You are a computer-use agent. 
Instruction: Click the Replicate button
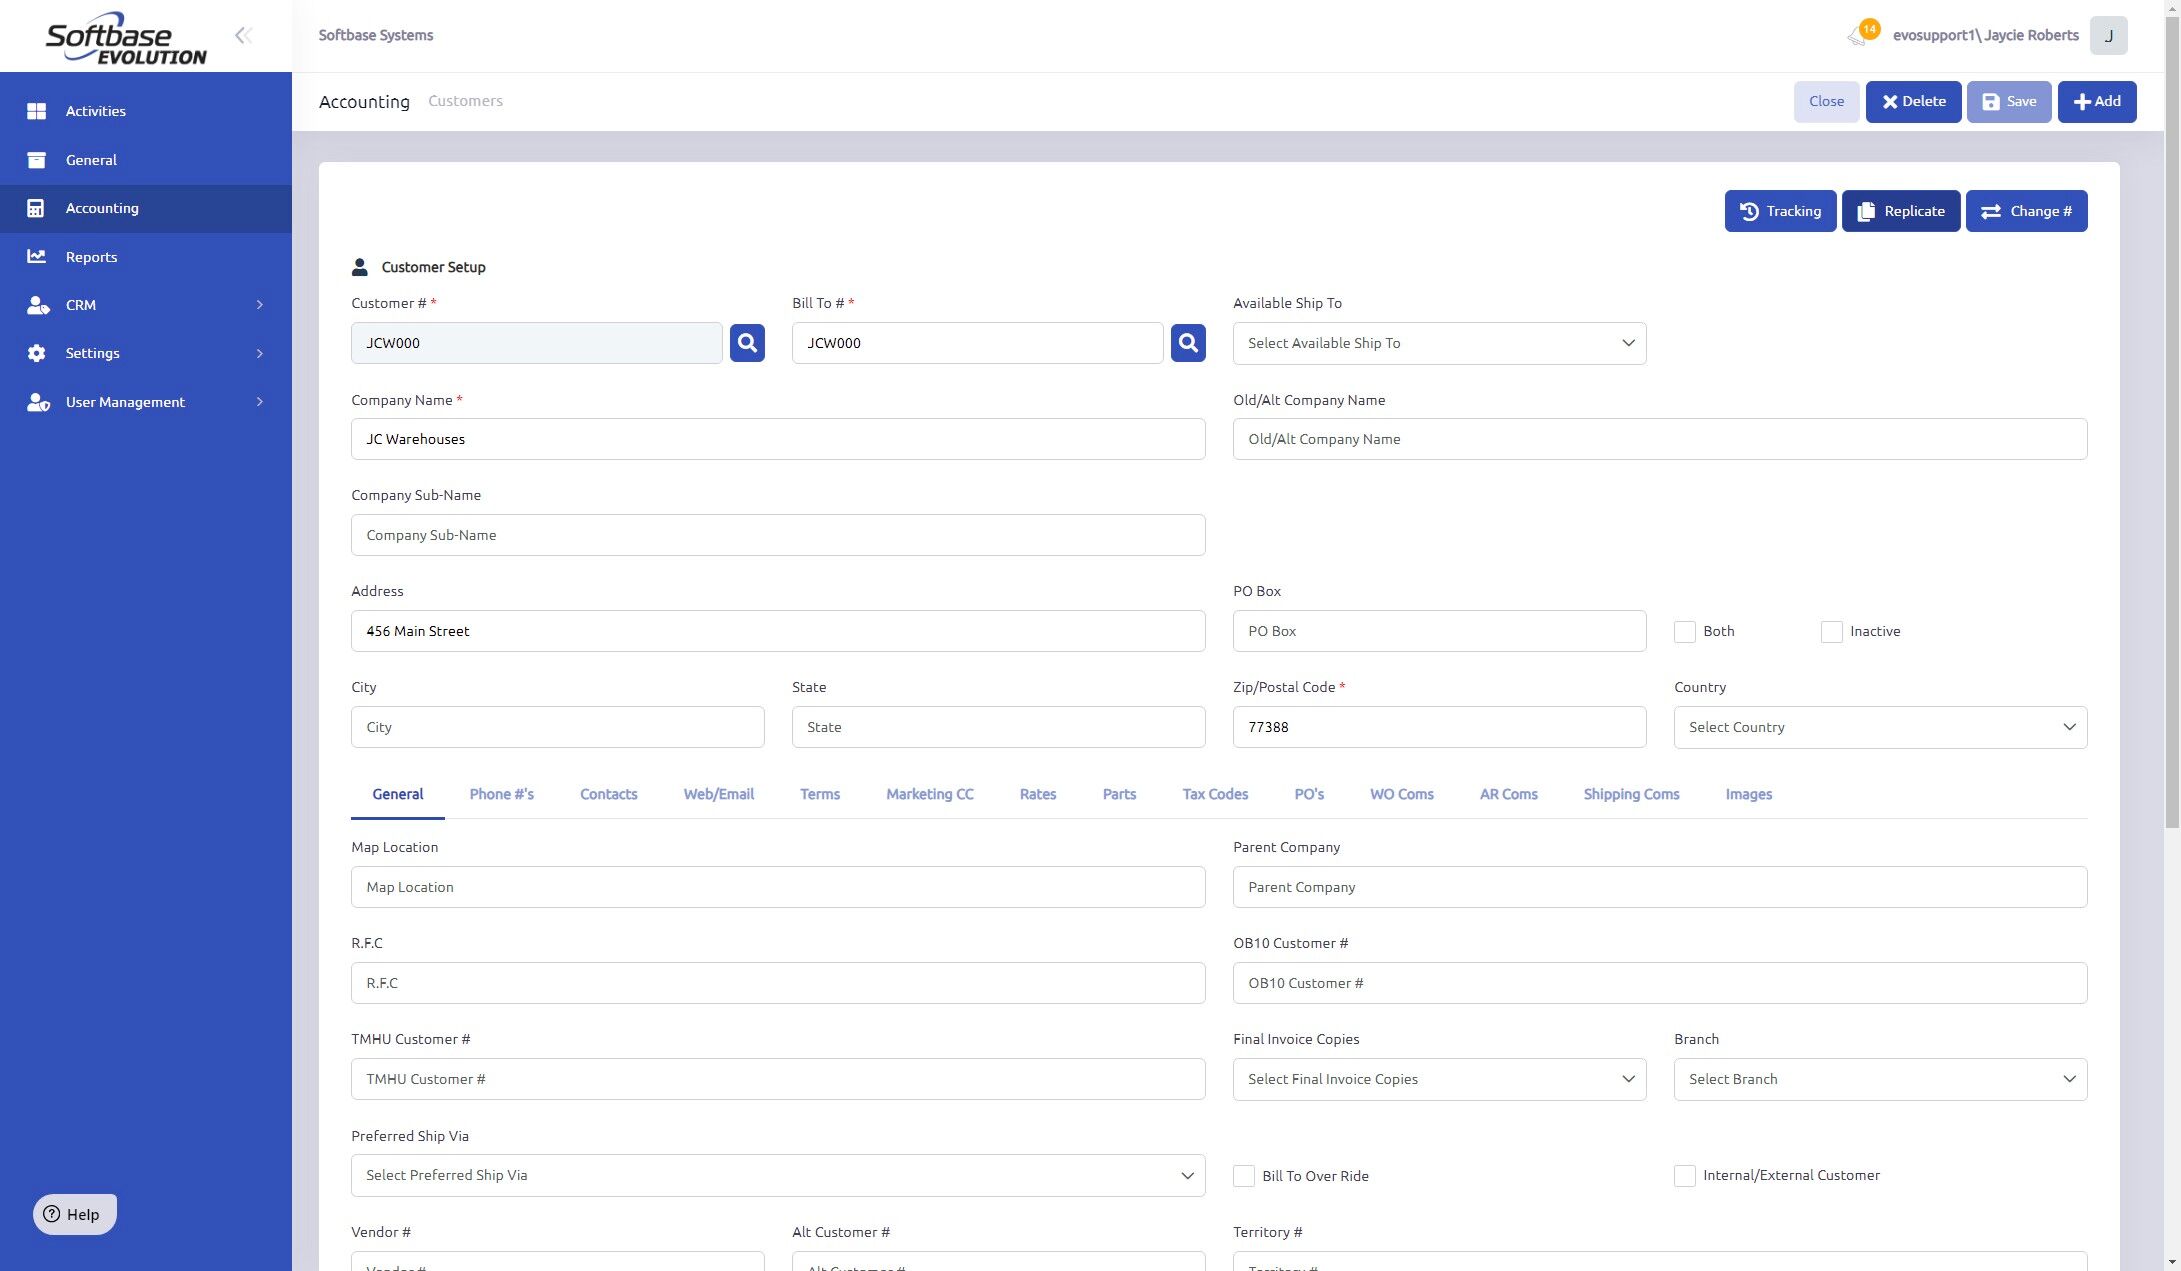click(1900, 211)
